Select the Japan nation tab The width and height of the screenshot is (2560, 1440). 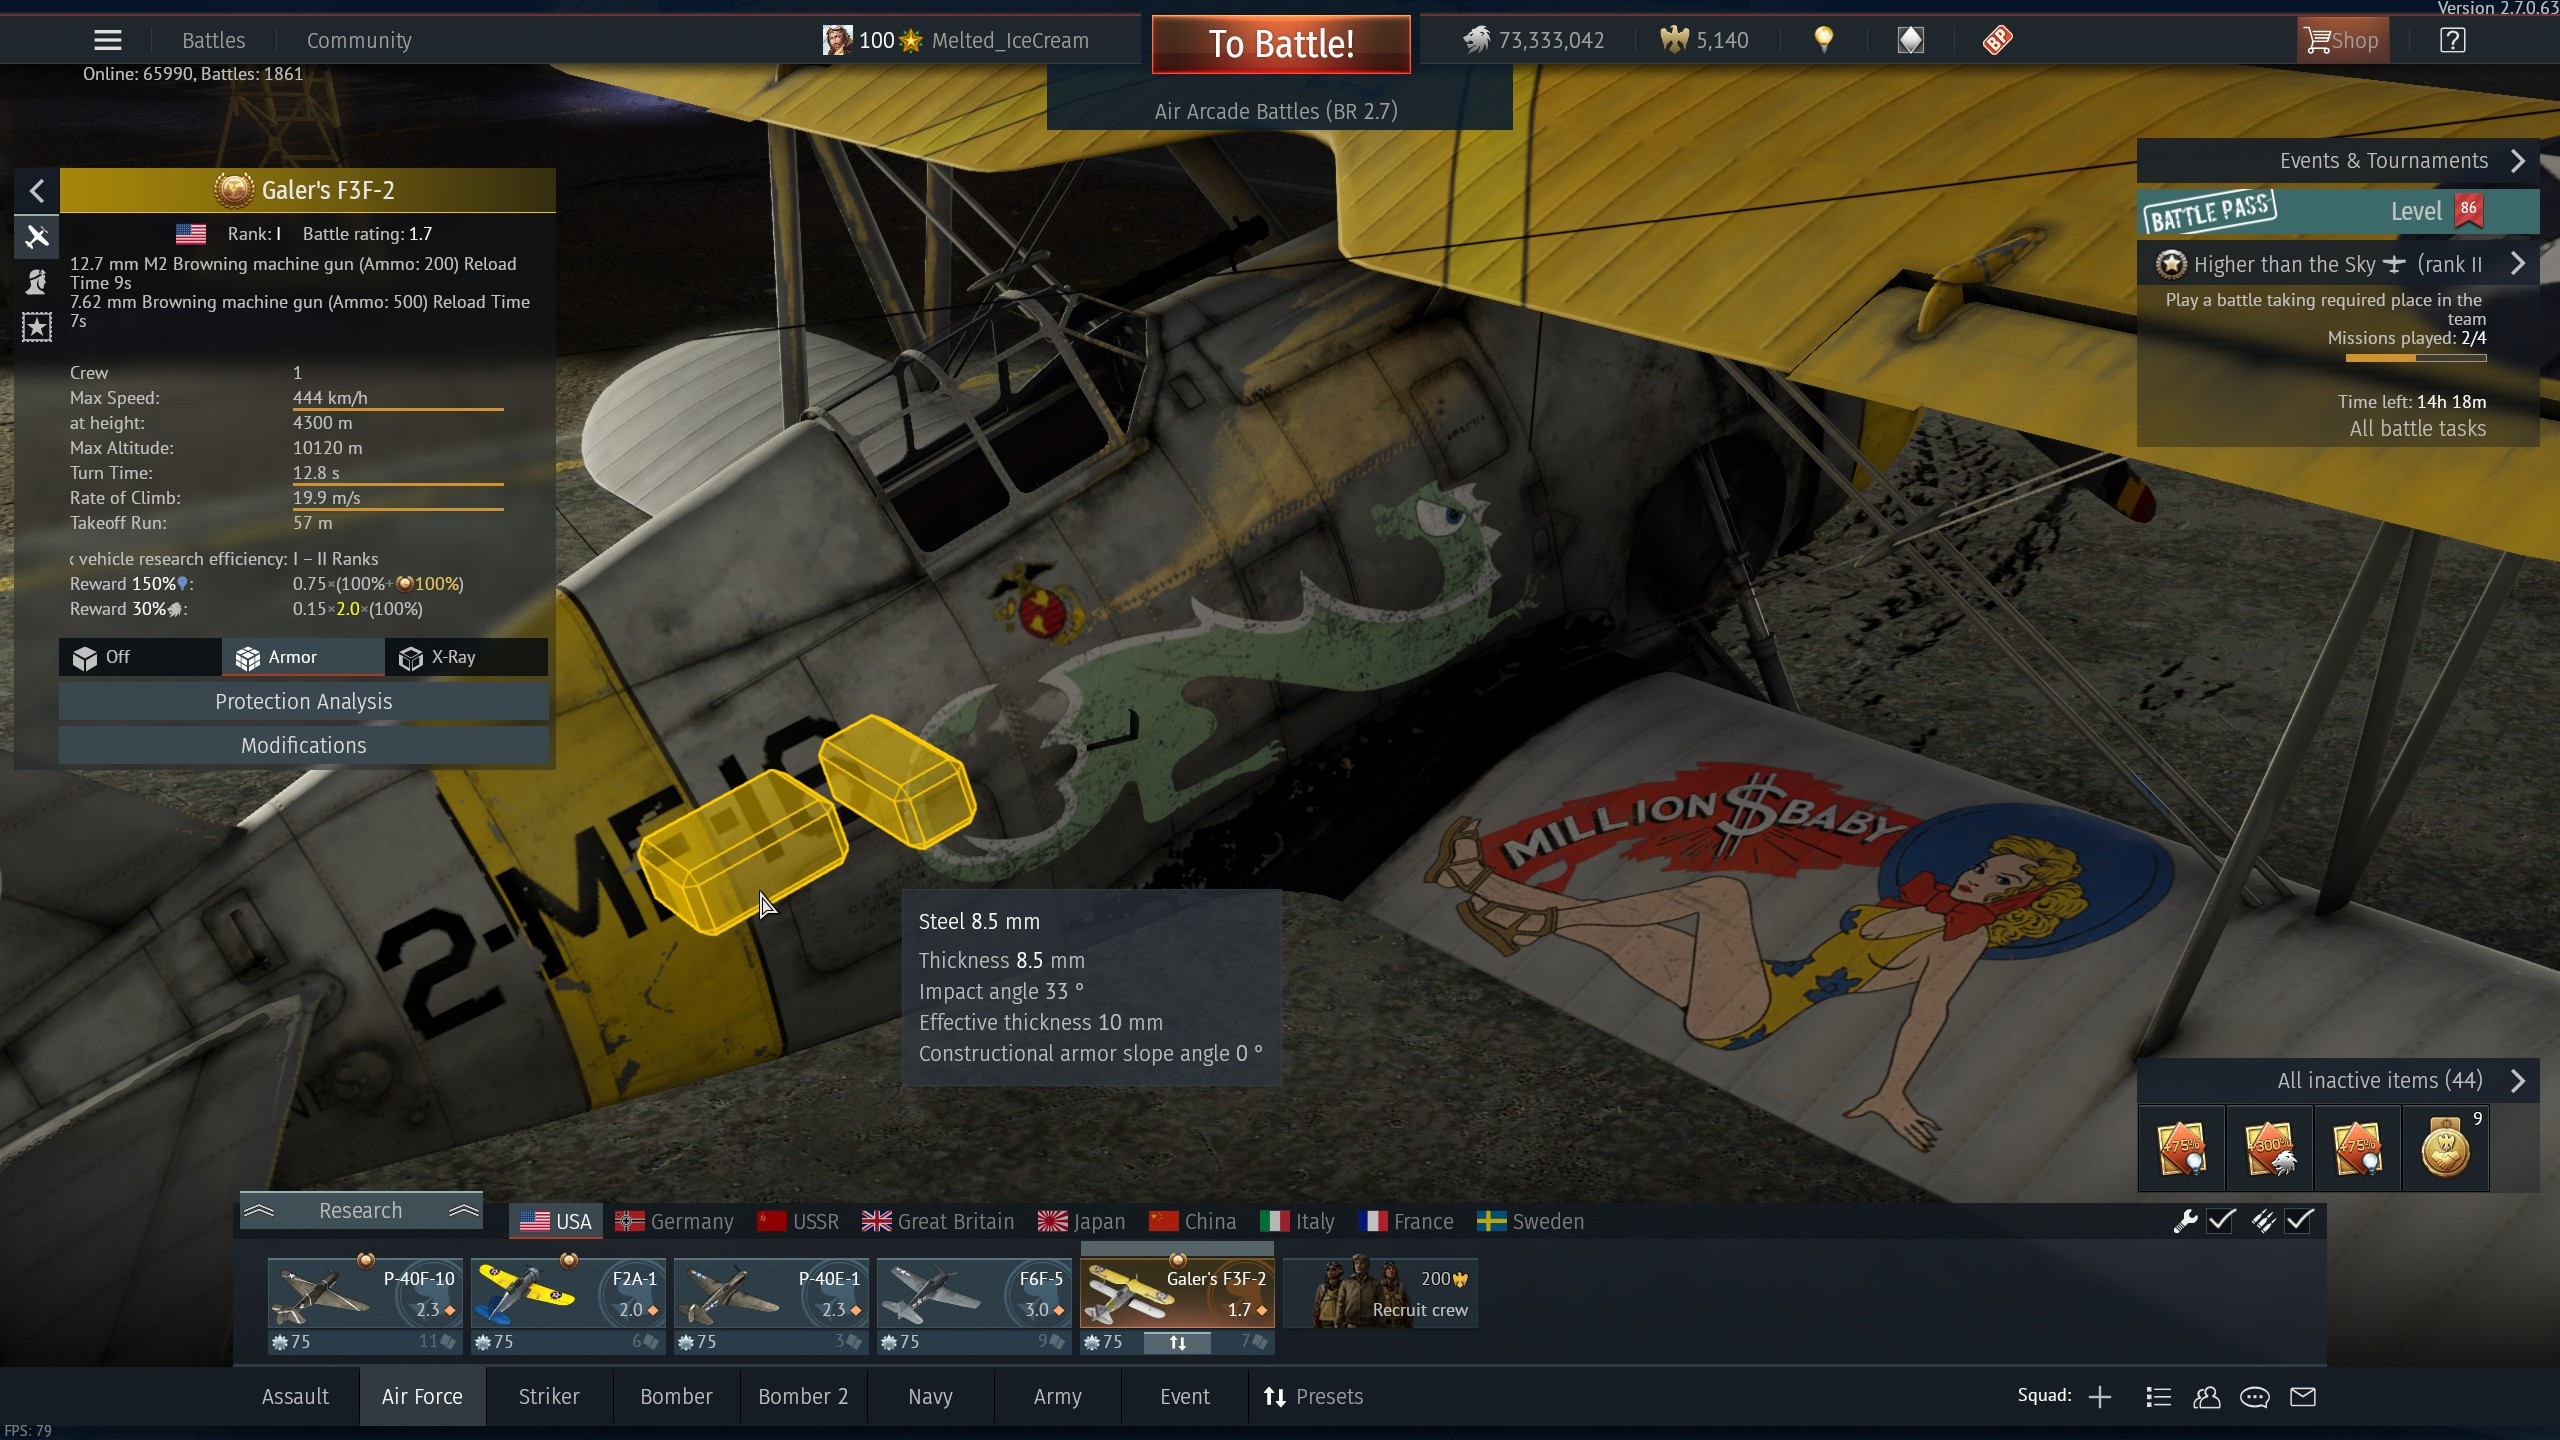coord(1081,1221)
